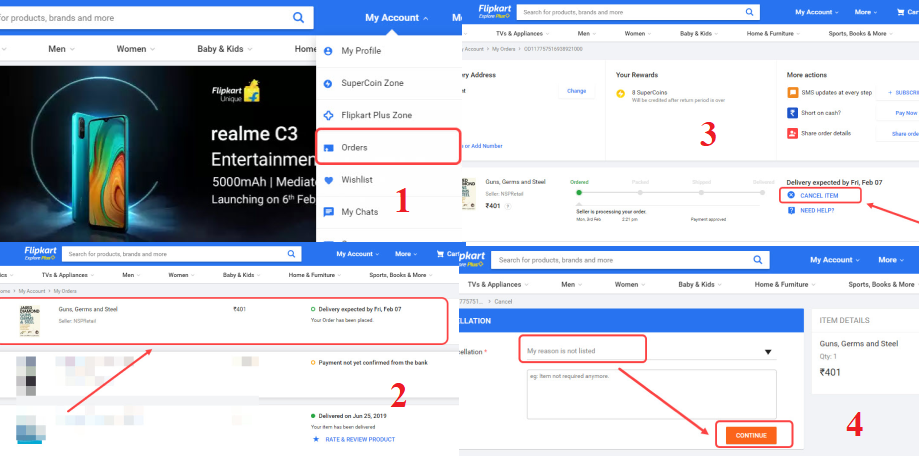Select SuperCoin Zone menu entry
This screenshot has height=456, width=919.
[x=373, y=83]
